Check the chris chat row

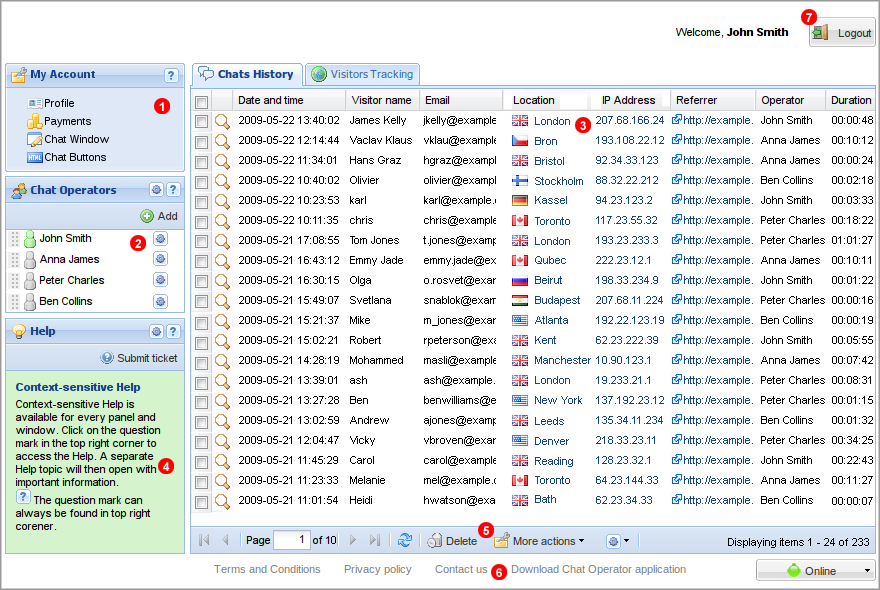point(201,221)
